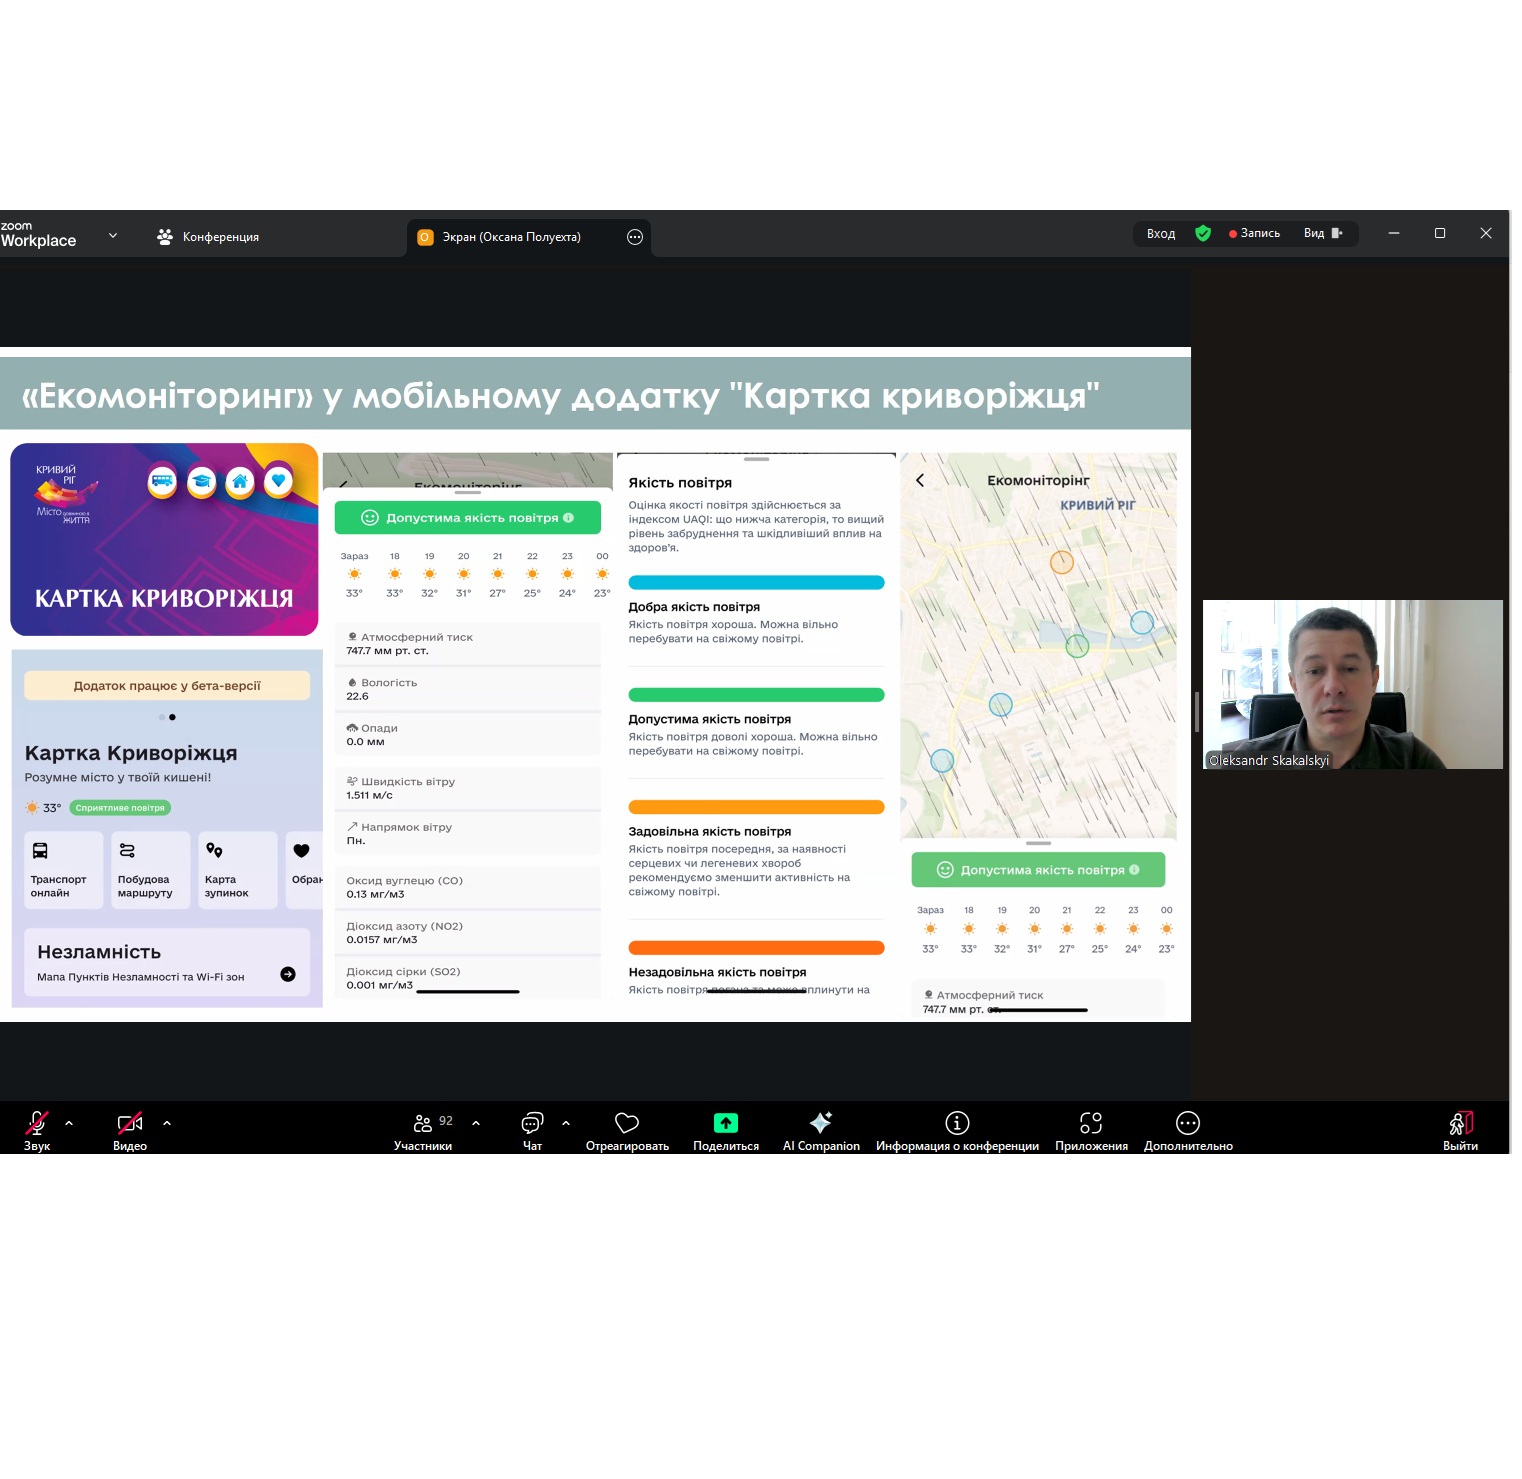Click the green encryption shield icon

click(1203, 234)
